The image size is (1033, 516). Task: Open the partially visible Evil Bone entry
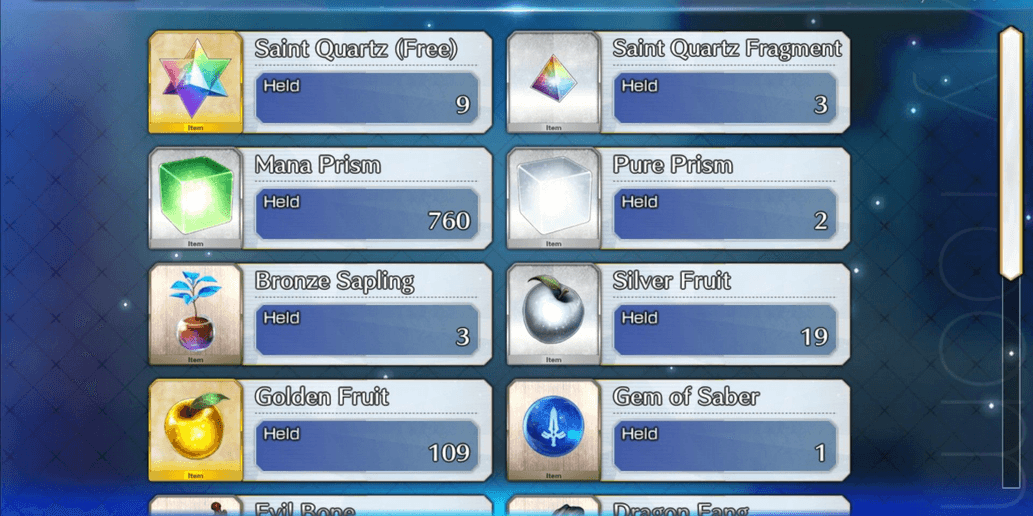click(x=320, y=506)
